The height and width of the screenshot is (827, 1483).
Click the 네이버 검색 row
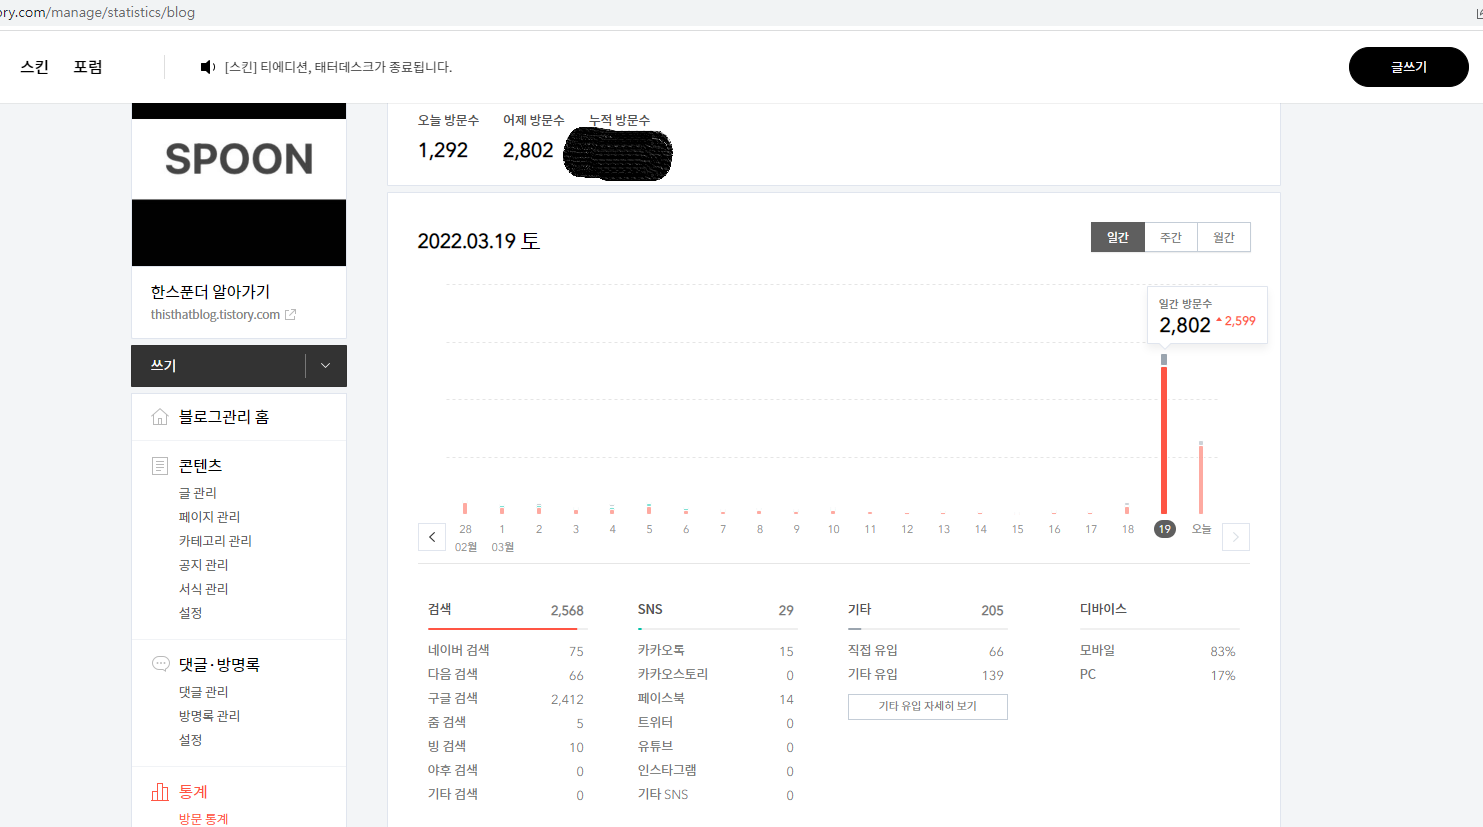(506, 651)
